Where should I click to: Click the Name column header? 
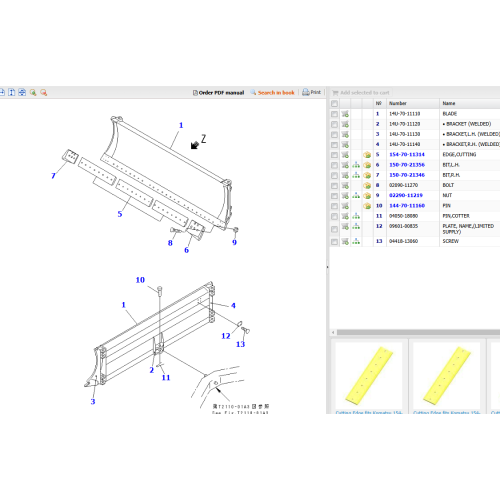pyautogui.click(x=470, y=103)
